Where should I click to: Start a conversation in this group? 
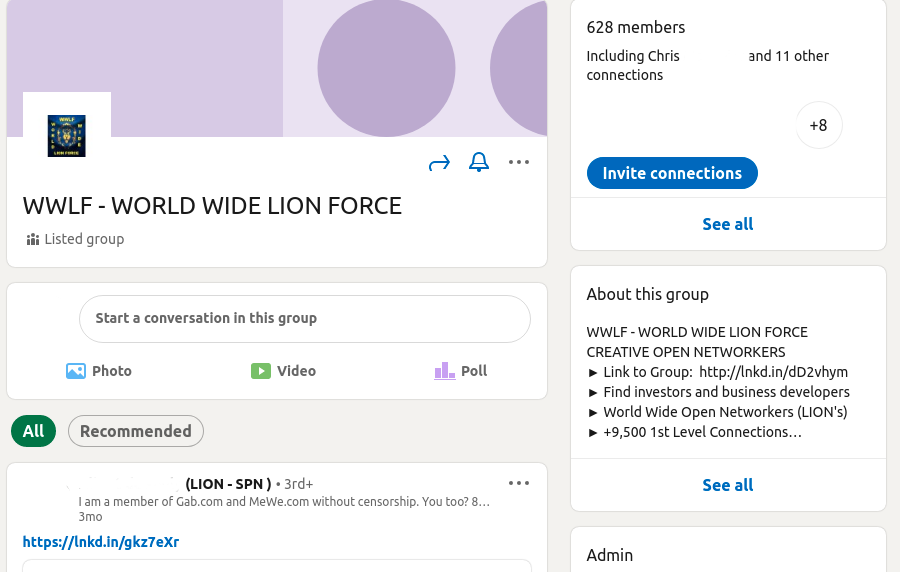click(305, 319)
